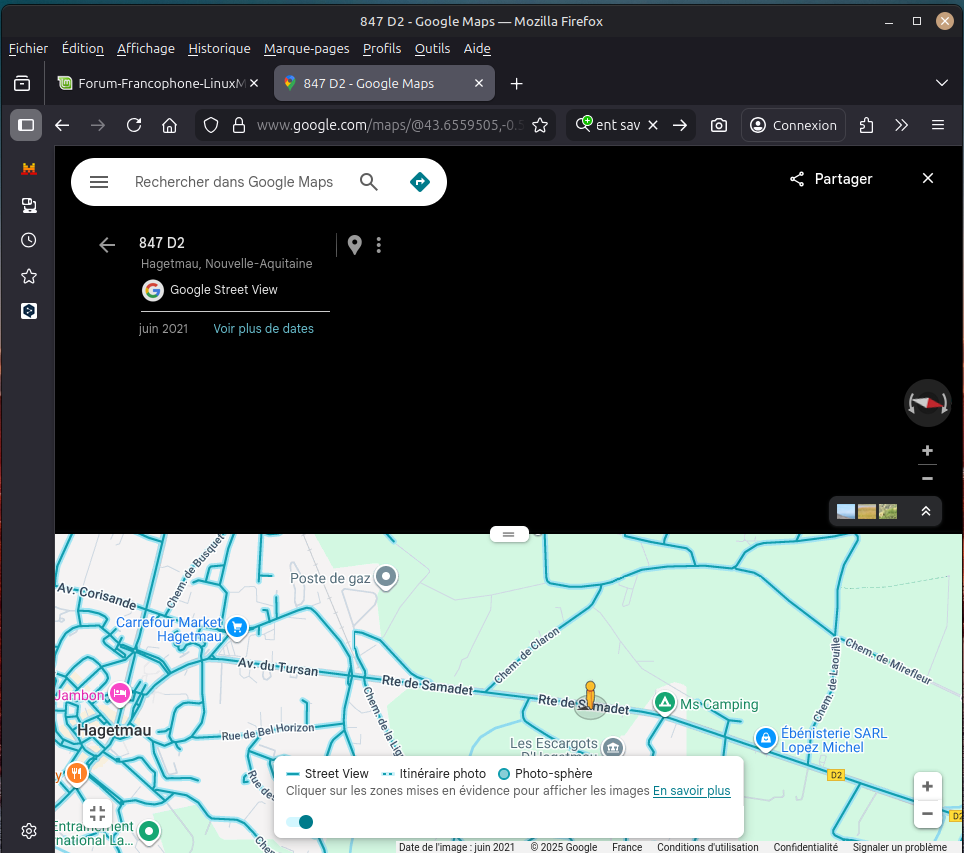The height and width of the screenshot is (853, 964).
Task: Open the Marque-pages menu
Action: pyautogui.click(x=306, y=48)
